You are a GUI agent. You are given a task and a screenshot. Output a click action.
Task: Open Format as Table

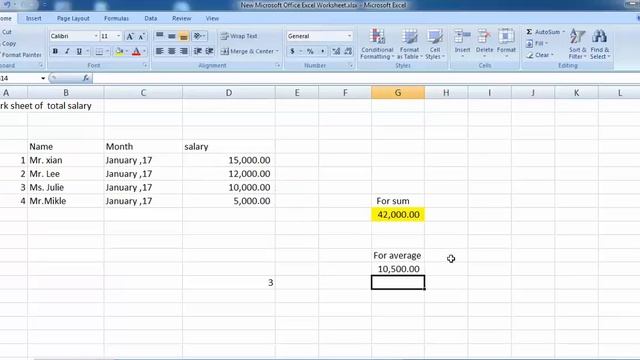[x=409, y=44]
